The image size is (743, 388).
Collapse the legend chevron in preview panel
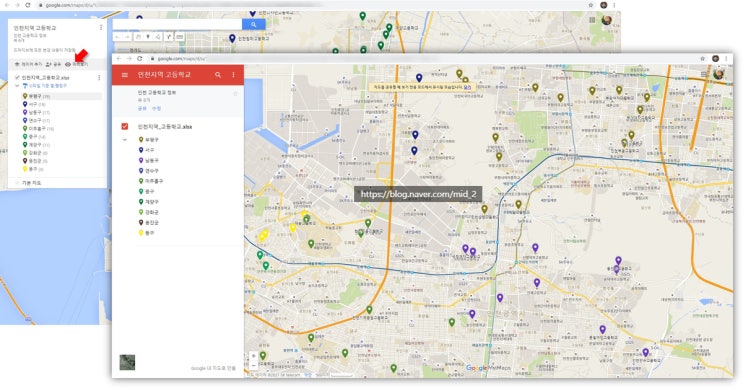(x=125, y=140)
